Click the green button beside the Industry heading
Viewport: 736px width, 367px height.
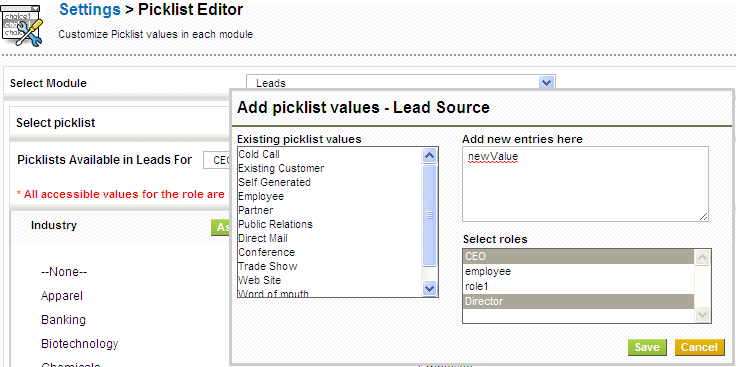(221, 228)
